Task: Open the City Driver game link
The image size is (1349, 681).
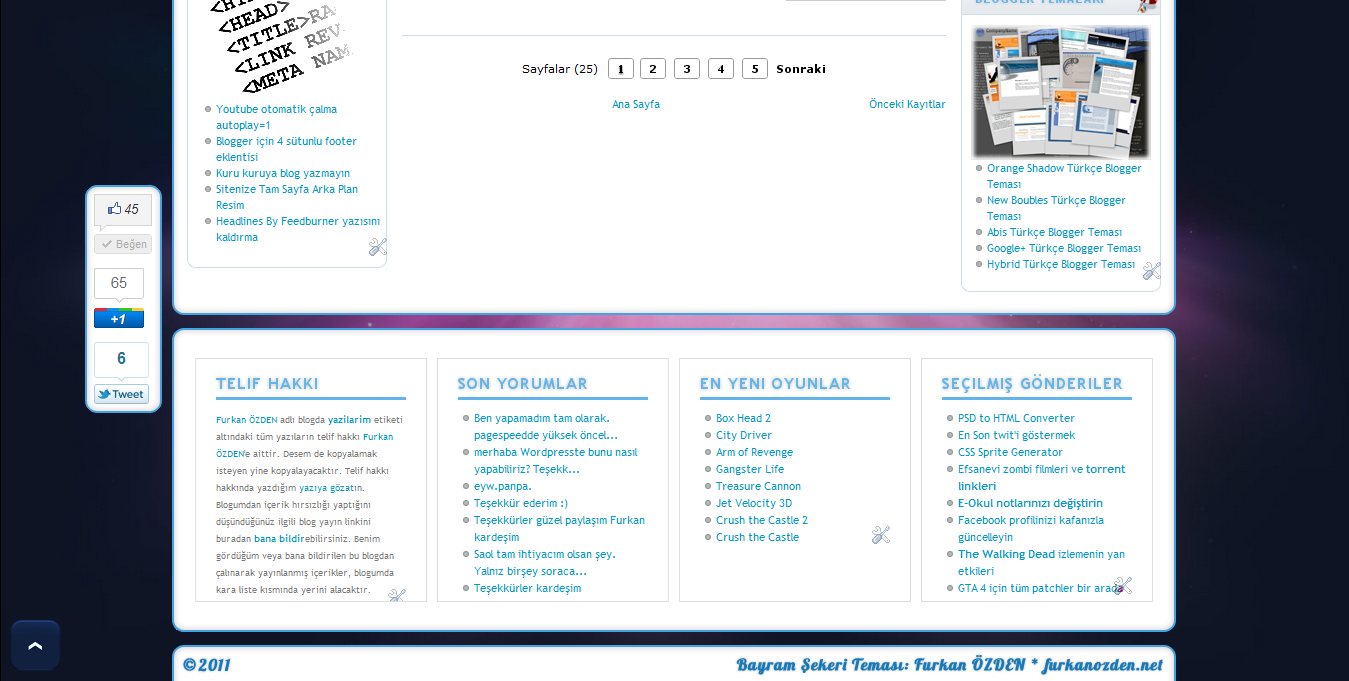Action: click(743, 435)
